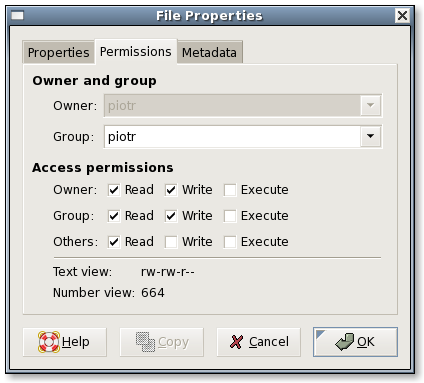Open the window menu icon in title bar
This screenshot has height=383, width=424.
18,16
